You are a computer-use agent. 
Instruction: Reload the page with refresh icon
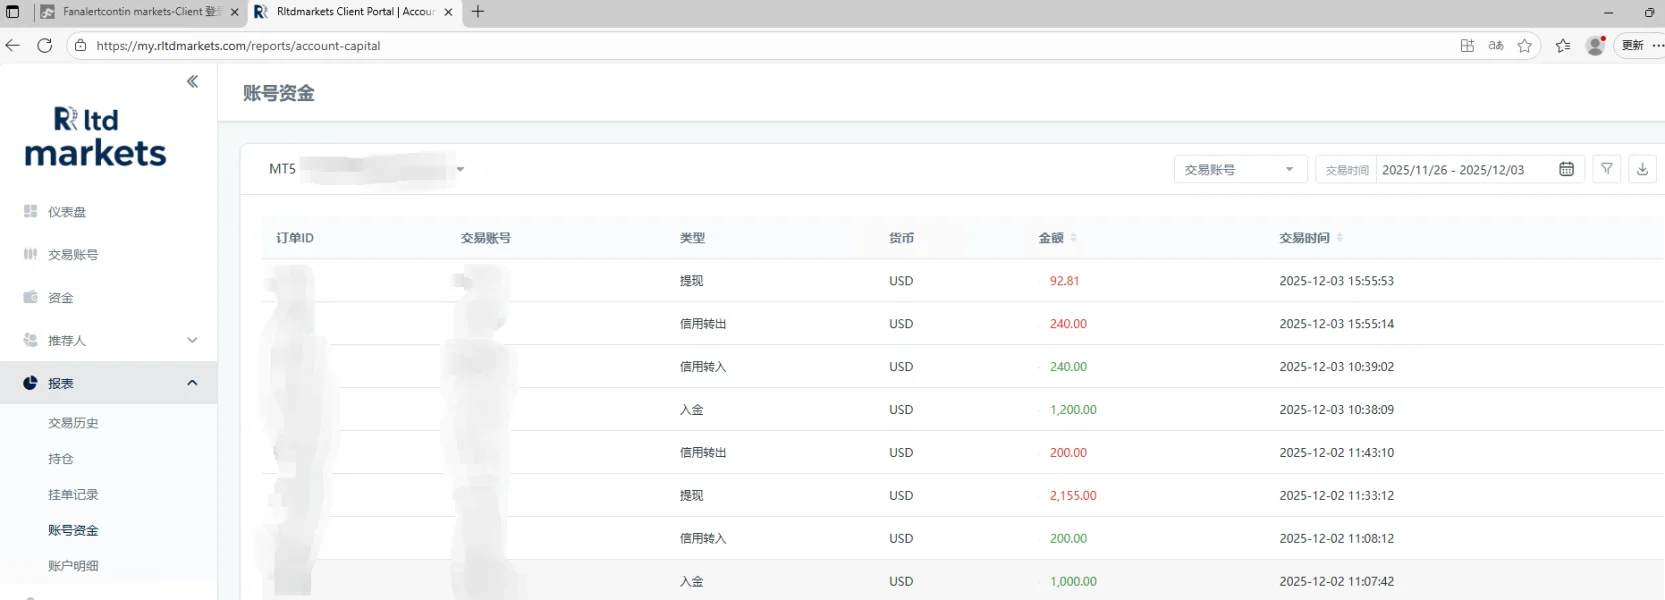45,45
